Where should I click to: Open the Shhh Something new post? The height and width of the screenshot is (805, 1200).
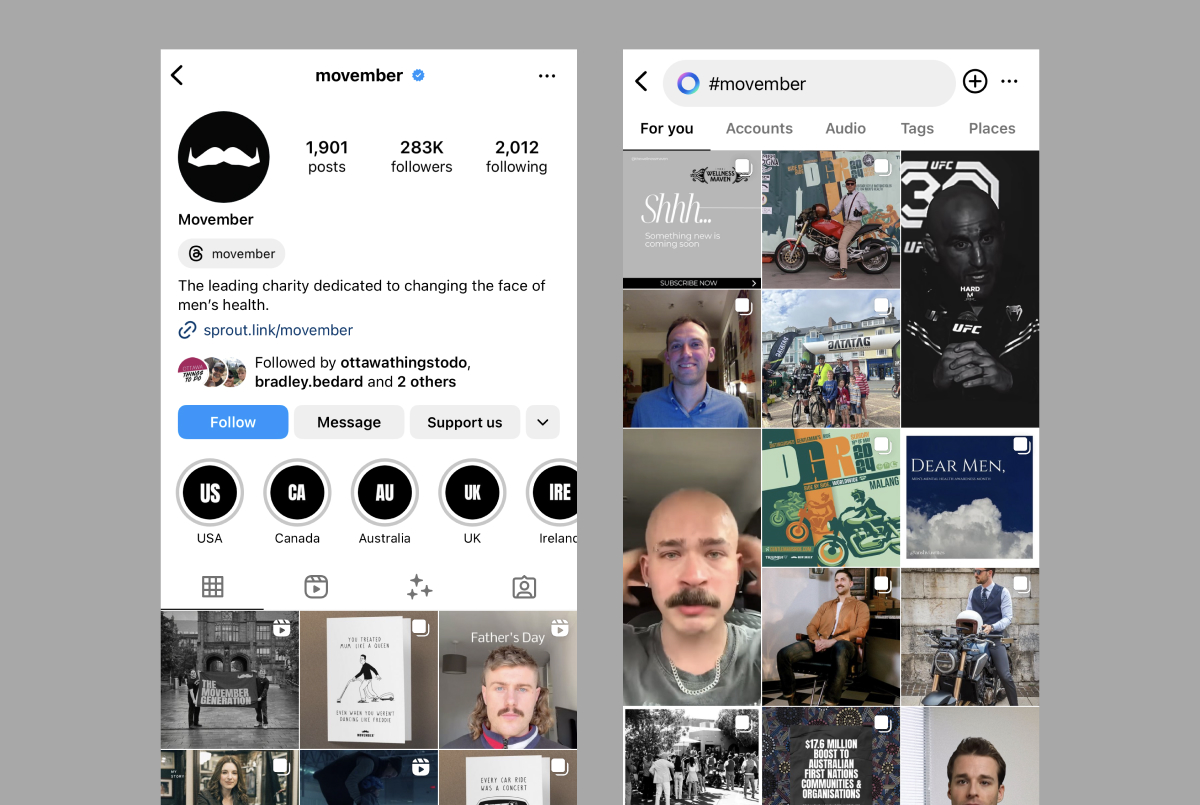pos(692,220)
